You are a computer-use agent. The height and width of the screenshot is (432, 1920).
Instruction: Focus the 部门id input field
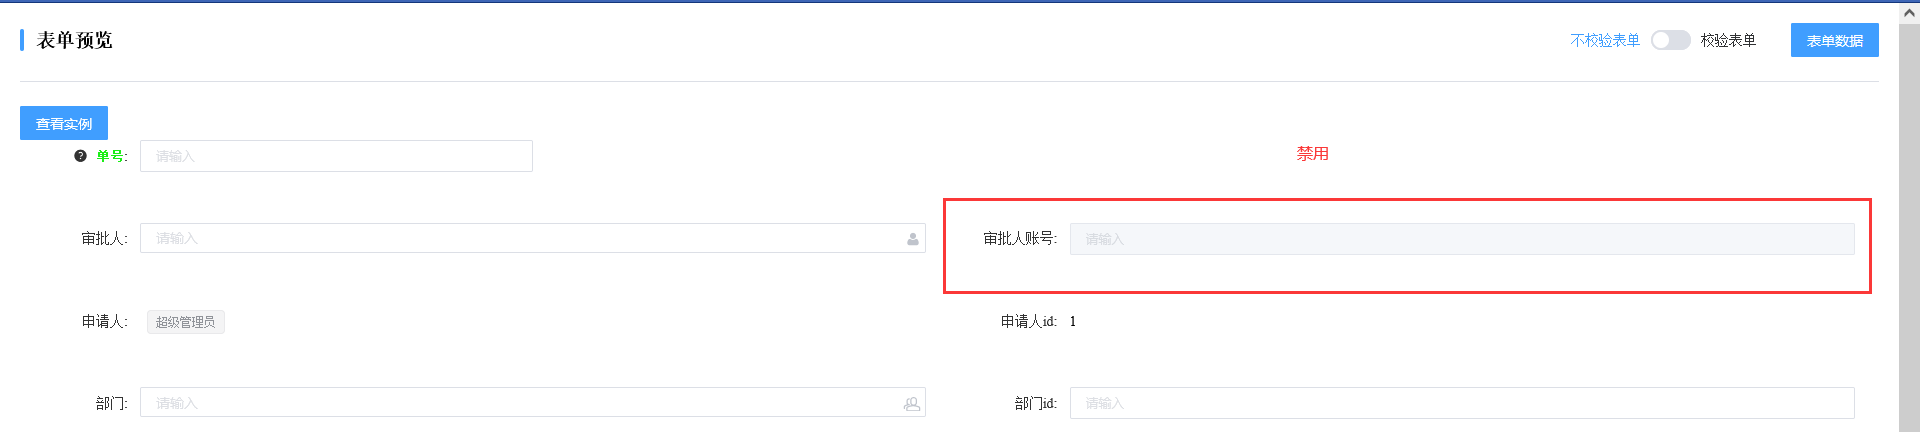[x=1462, y=403]
